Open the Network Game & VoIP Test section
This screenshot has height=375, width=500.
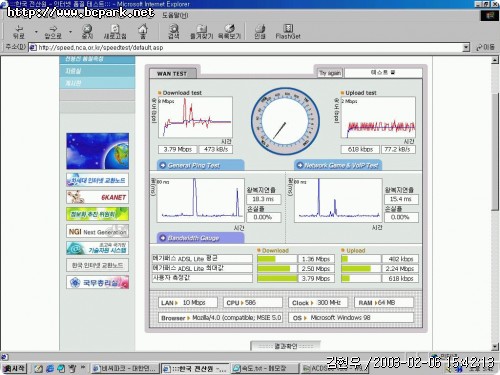pos(338,165)
